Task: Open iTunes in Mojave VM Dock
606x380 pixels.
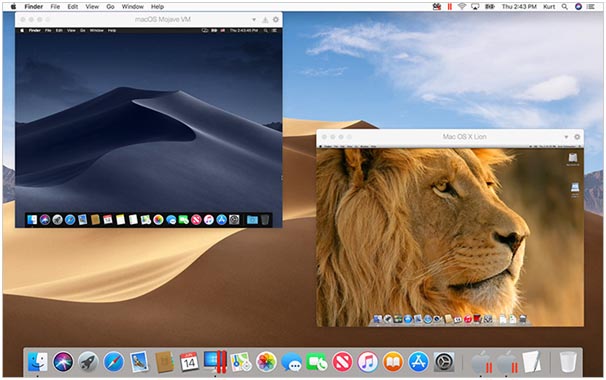Action: tap(209, 220)
